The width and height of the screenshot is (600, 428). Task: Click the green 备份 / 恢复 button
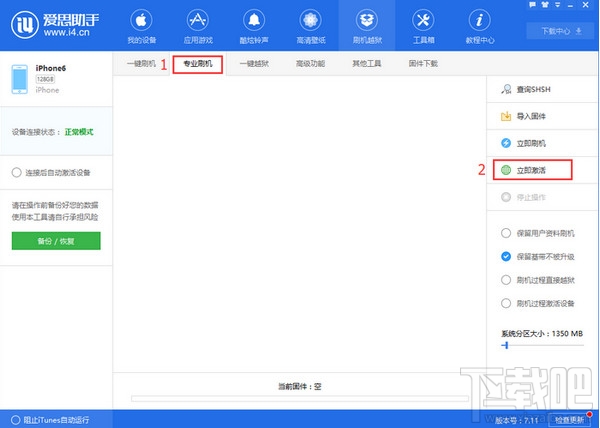(x=56, y=241)
